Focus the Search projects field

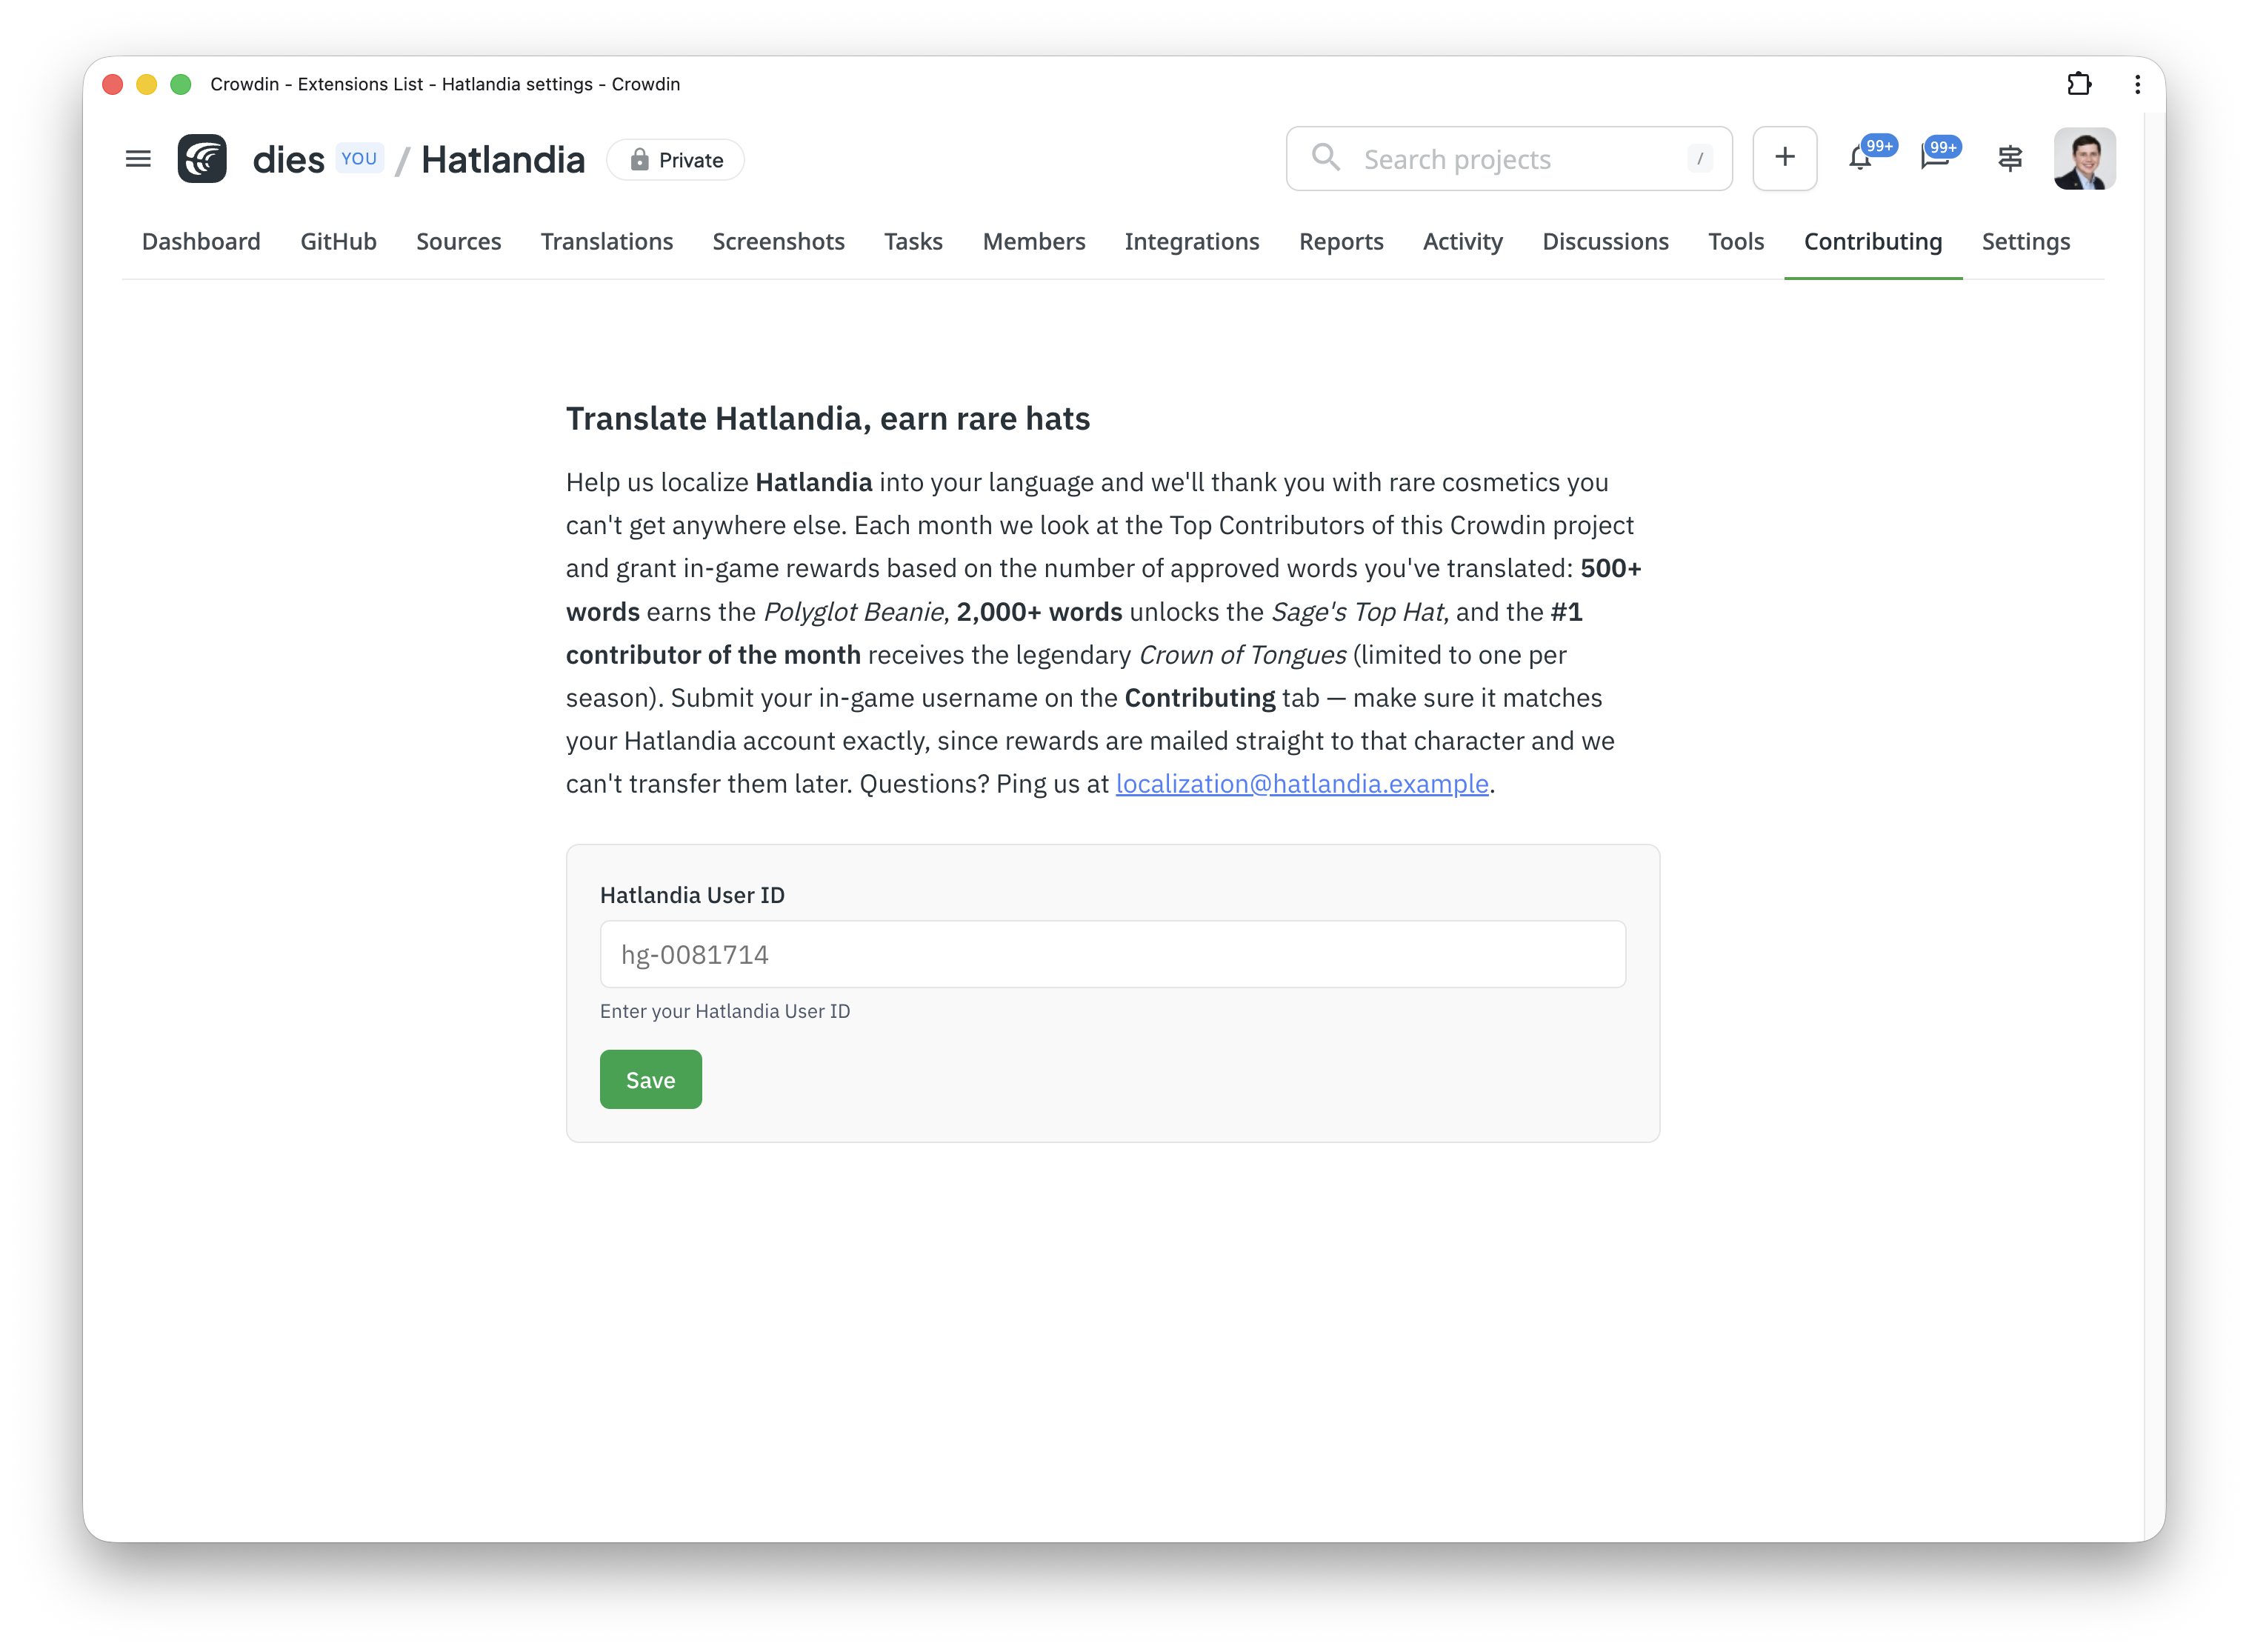(x=1509, y=158)
